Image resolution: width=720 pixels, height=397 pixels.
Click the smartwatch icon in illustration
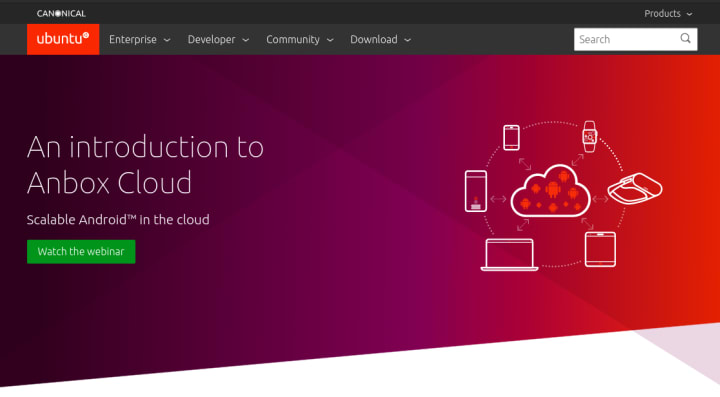click(590, 136)
